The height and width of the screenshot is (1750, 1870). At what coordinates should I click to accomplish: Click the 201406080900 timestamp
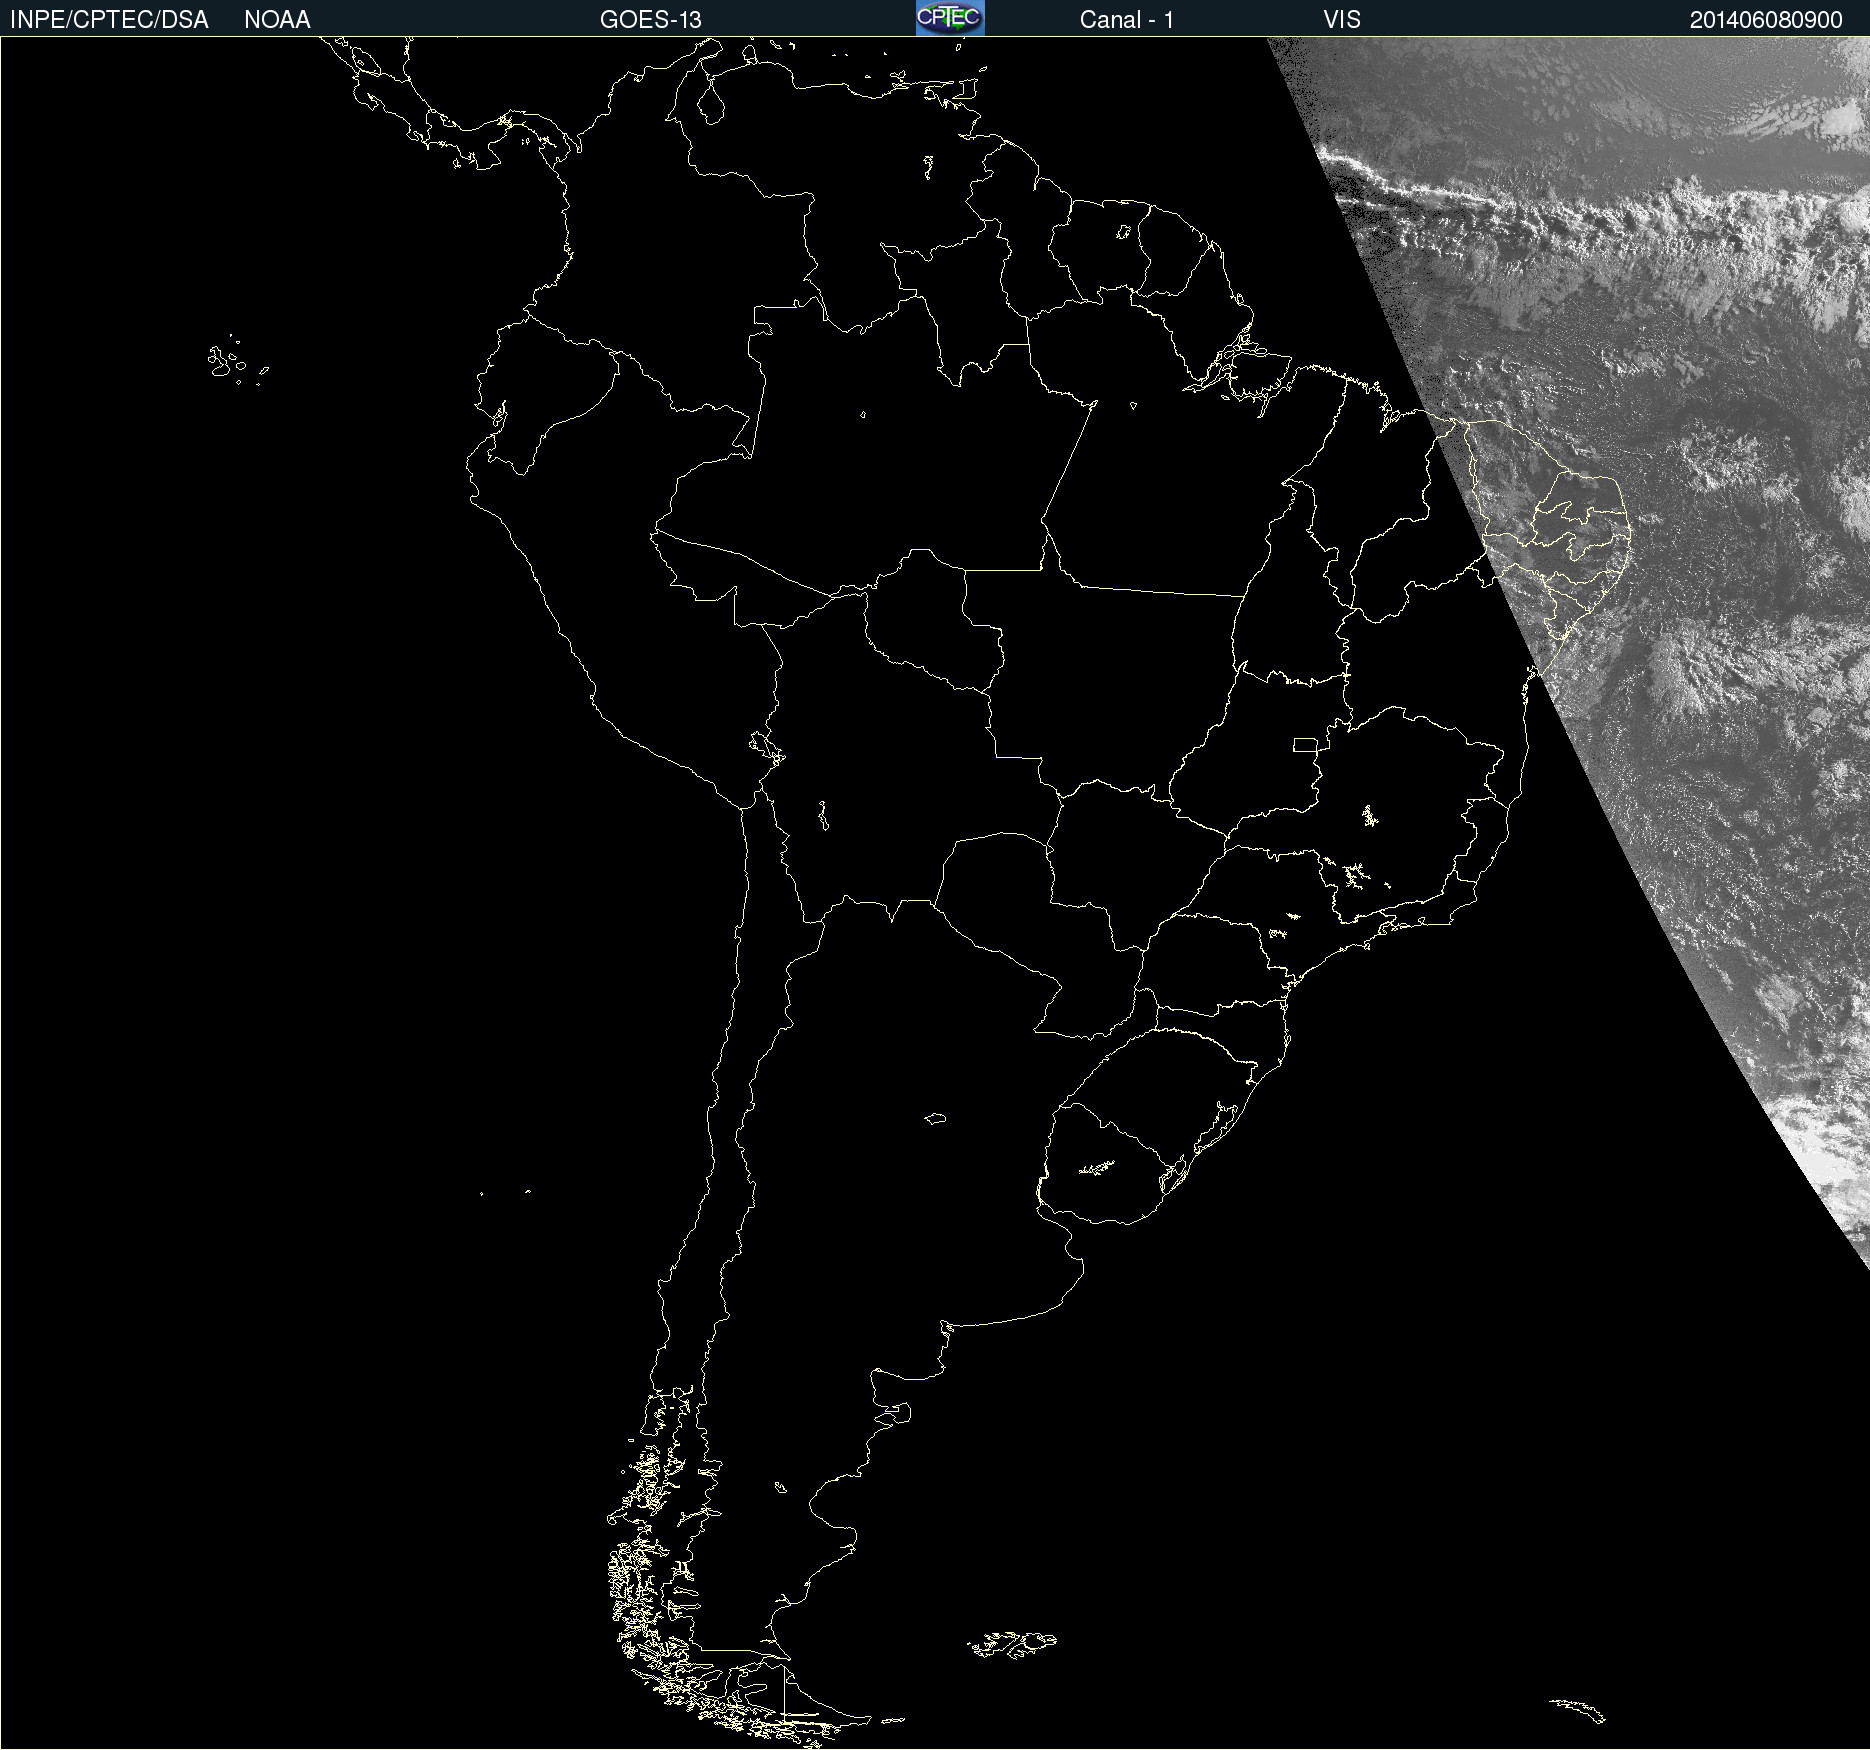point(1766,19)
